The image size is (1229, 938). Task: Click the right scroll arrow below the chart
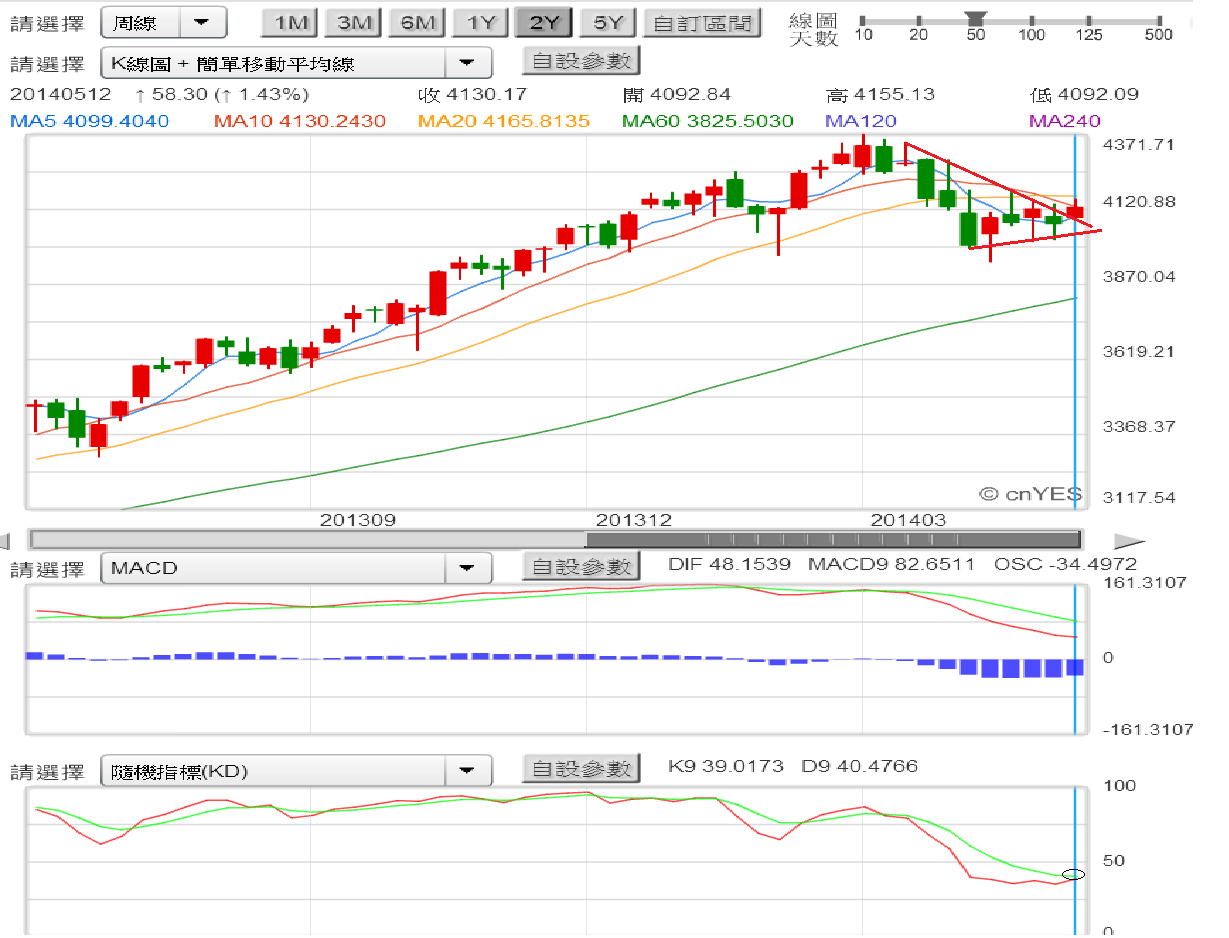1128,541
